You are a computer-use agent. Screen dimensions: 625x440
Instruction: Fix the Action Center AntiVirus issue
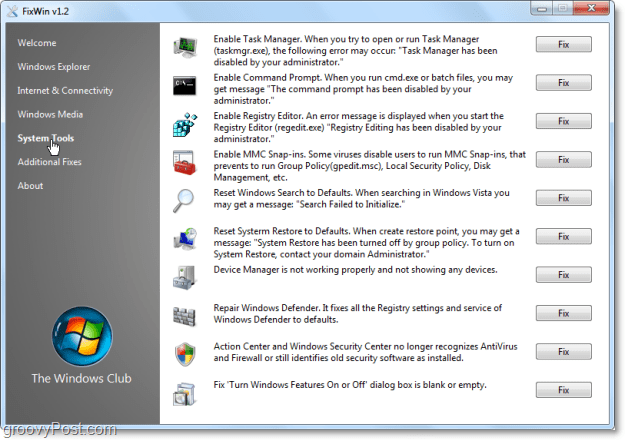click(x=564, y=352)
